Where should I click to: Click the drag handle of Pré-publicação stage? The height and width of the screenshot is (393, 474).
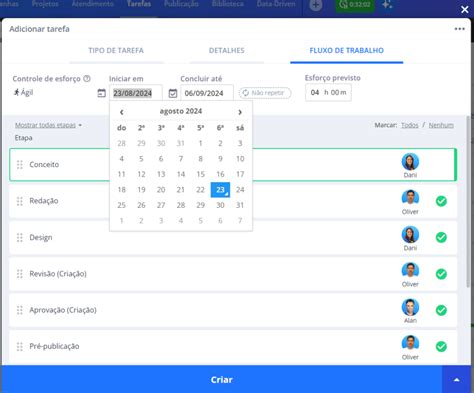point(20,346)
